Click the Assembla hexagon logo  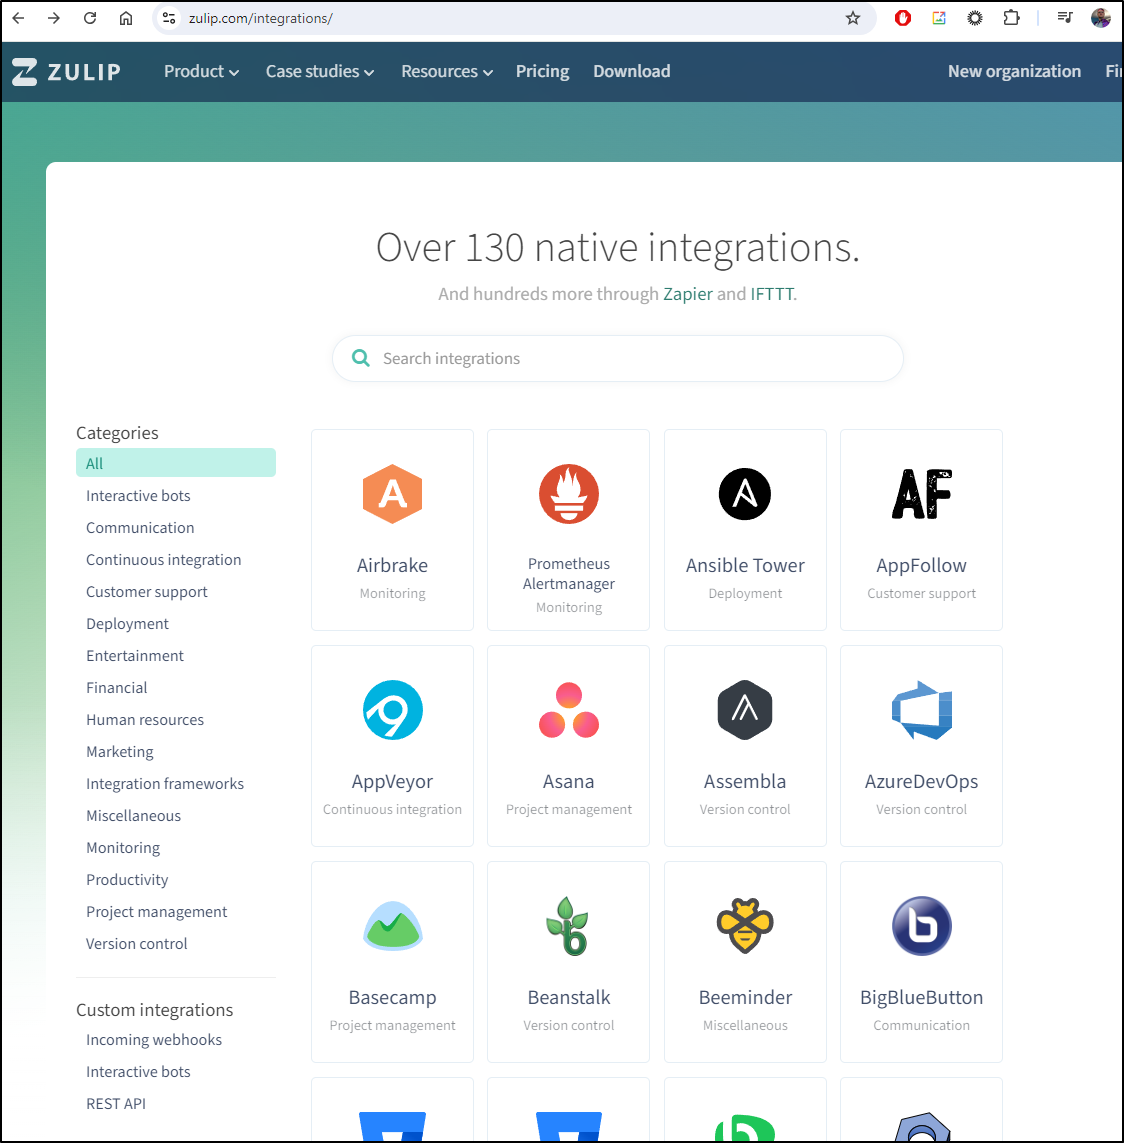[x=745, y=710]
